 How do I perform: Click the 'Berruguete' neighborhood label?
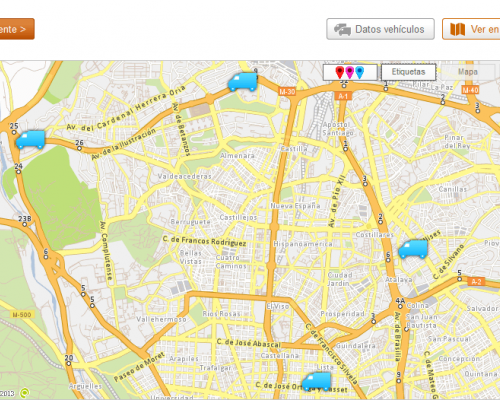click(190, 222)
